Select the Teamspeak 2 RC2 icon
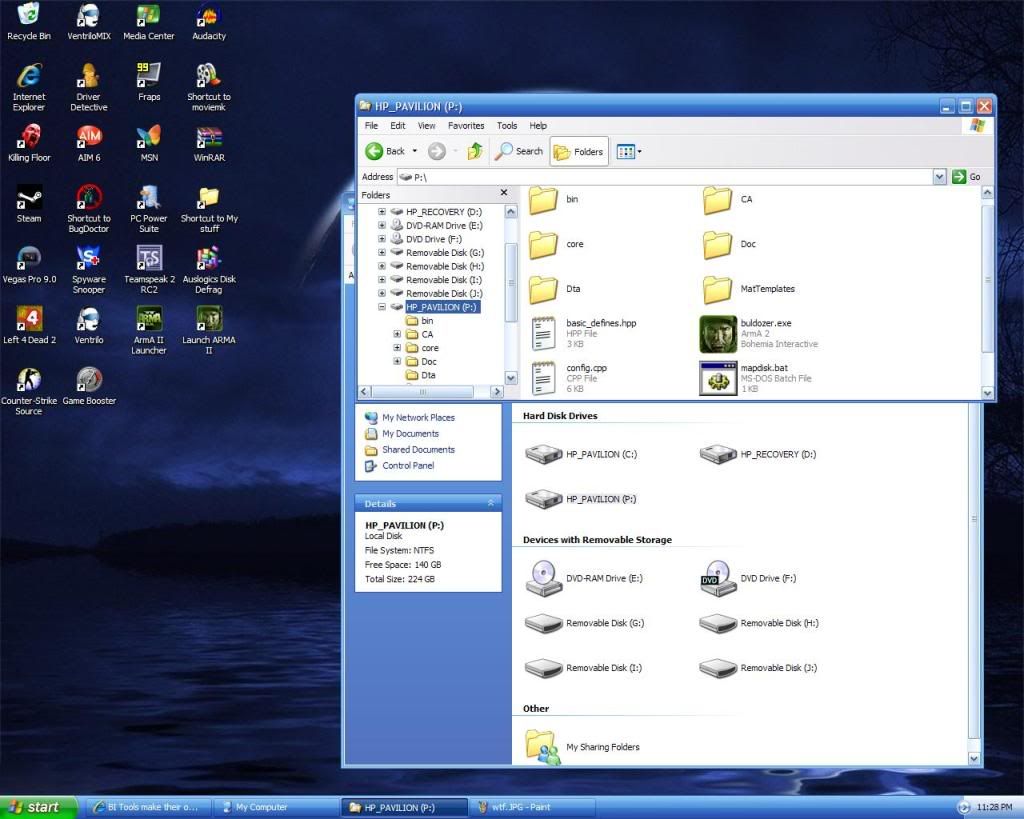Screen dimensions: 1024x819 [149, 259]
